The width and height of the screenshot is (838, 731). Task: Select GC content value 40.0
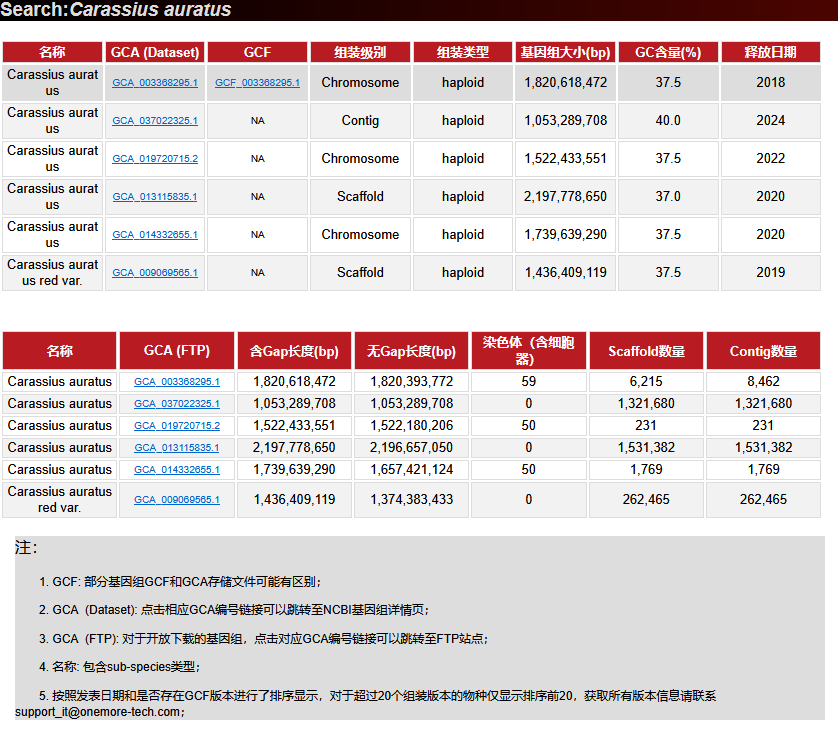(x=668, y=121)
